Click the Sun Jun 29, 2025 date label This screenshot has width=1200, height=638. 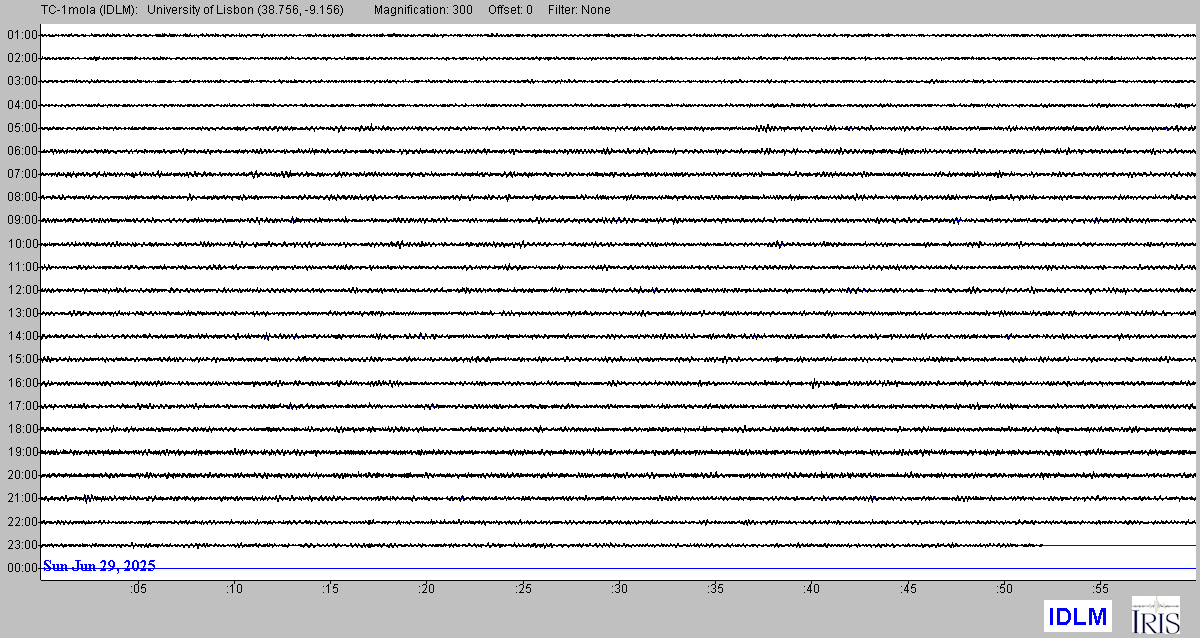[x=99, y=566]
